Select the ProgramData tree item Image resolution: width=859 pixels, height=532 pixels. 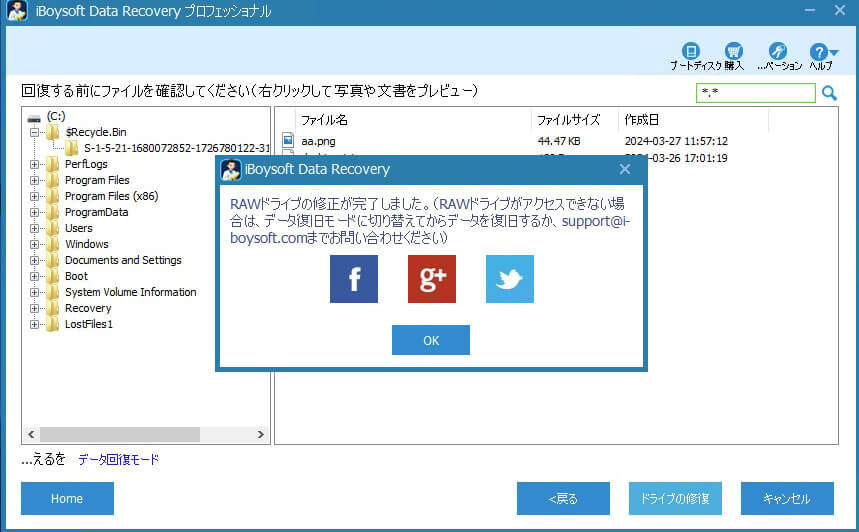[96, 212]
